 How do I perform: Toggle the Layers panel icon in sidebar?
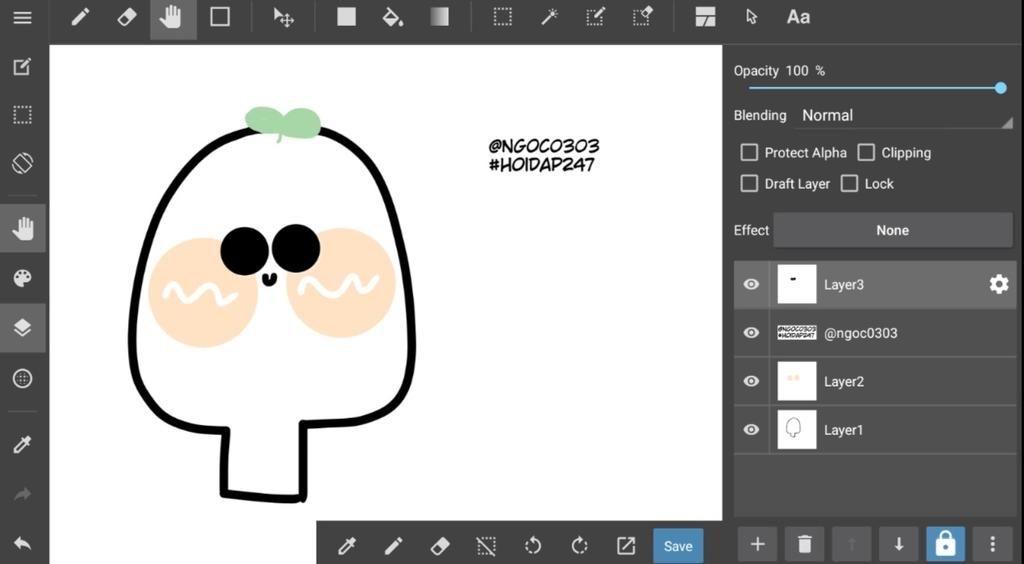click(x=23, y=328)
